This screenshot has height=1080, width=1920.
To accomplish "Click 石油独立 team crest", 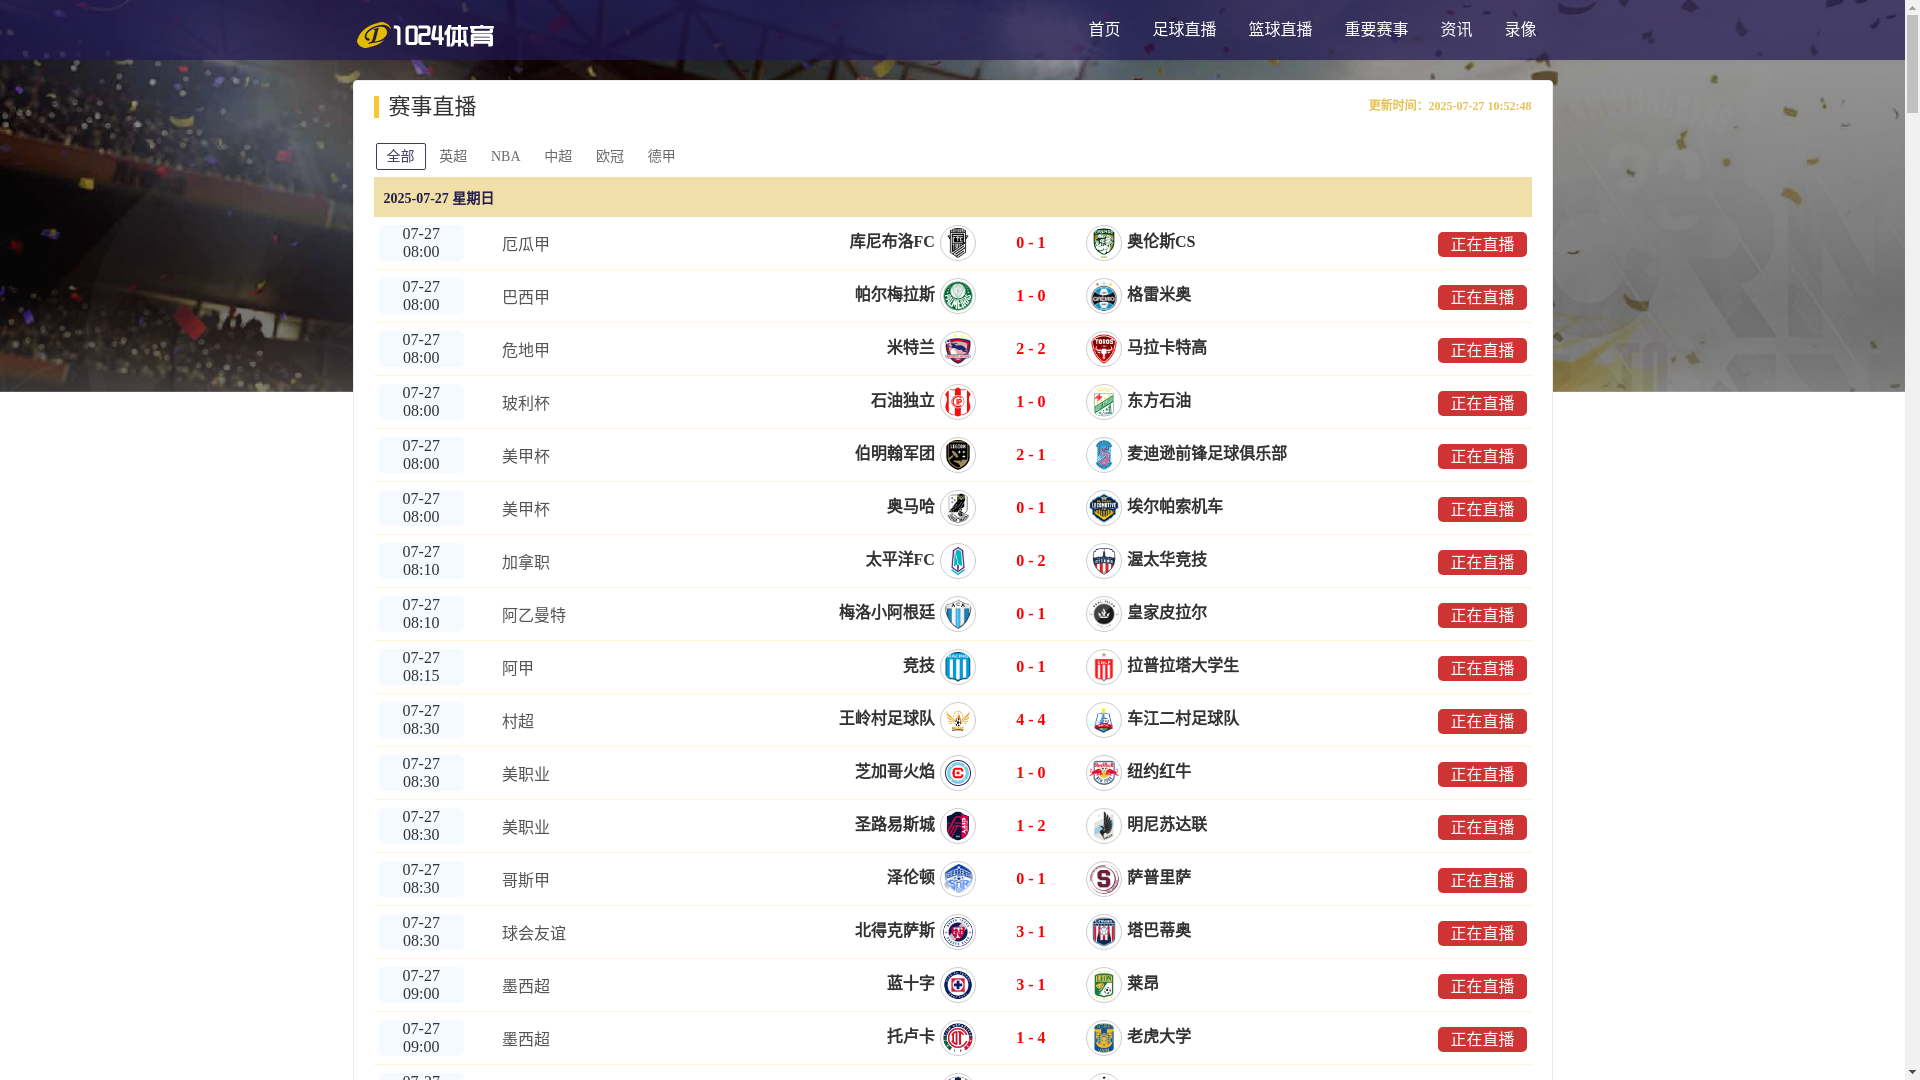I will point(958,402).
